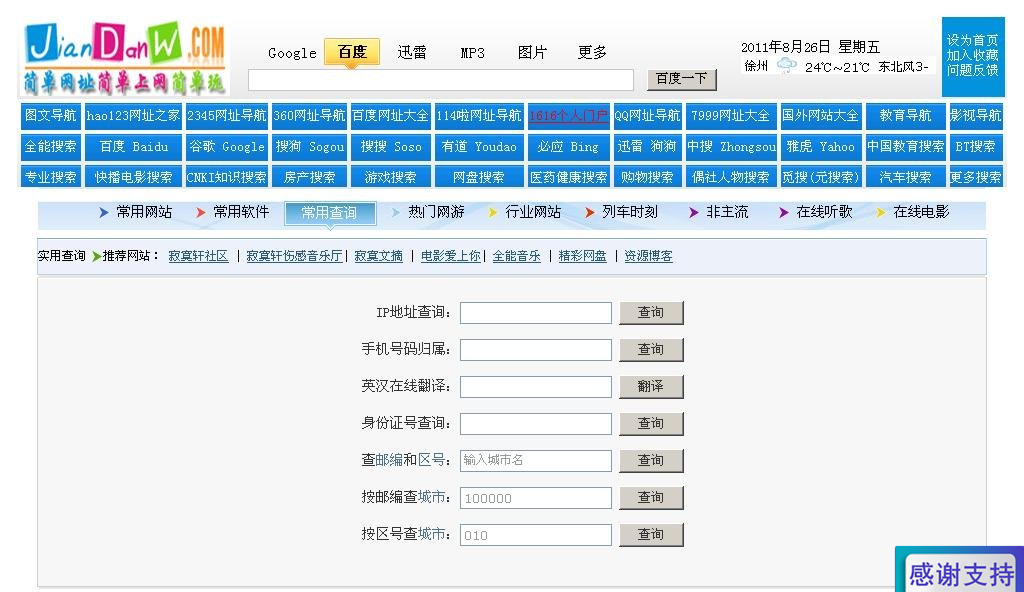Click 加入收藏 to bookmark the site

[x=972, y=55]
